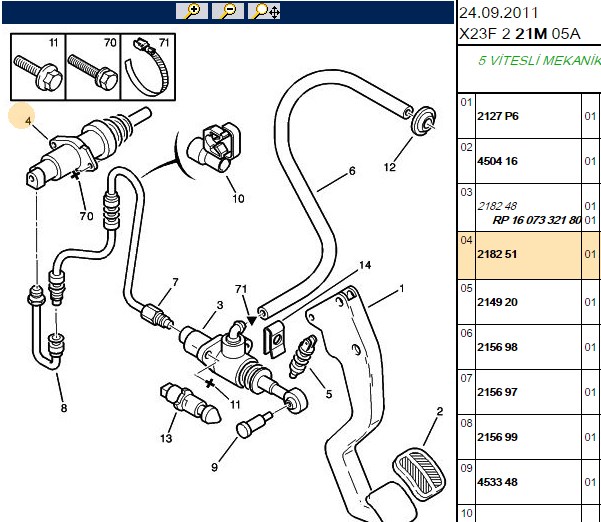Image resolution: width=601 pixels, height=522 pixels.
Task: Click part number 2156 97
Action: [x=497, y=392]
